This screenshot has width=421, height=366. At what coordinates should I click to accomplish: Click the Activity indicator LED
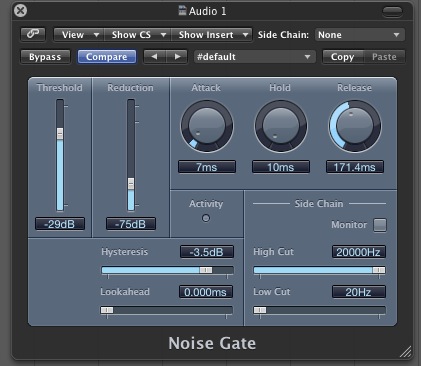206,218
